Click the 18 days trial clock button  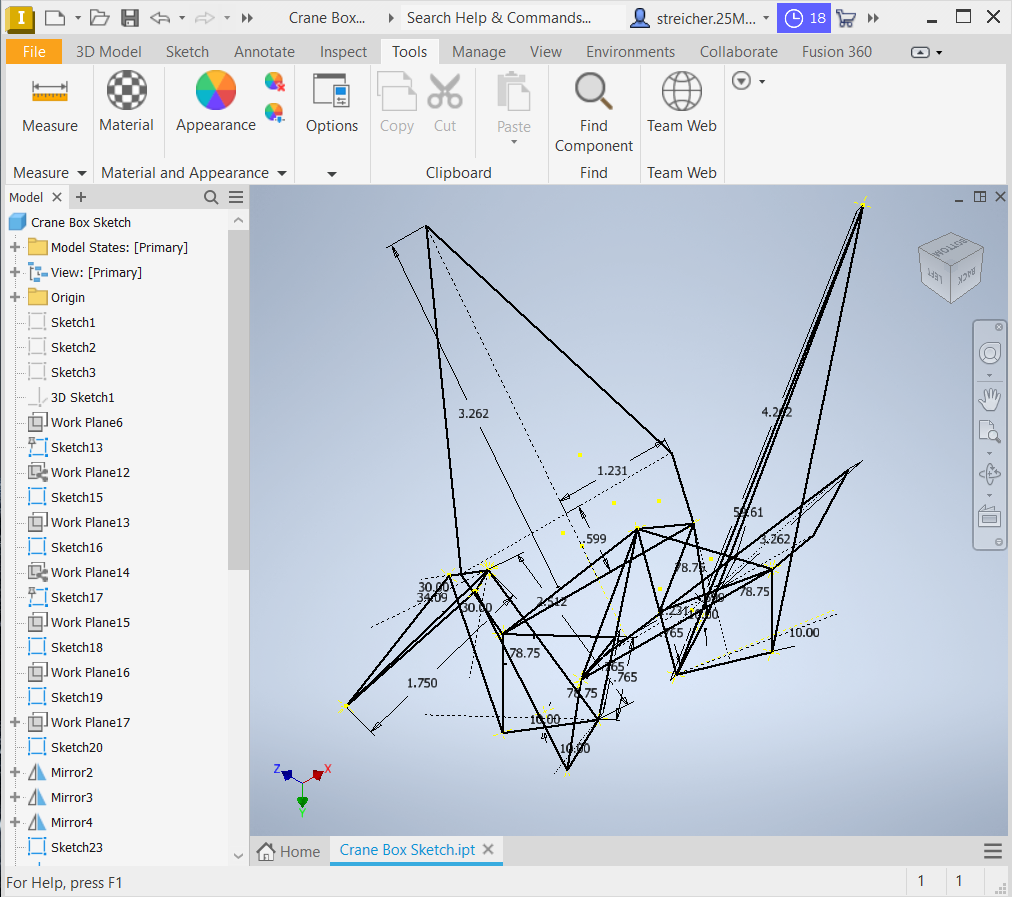(804, 18)
